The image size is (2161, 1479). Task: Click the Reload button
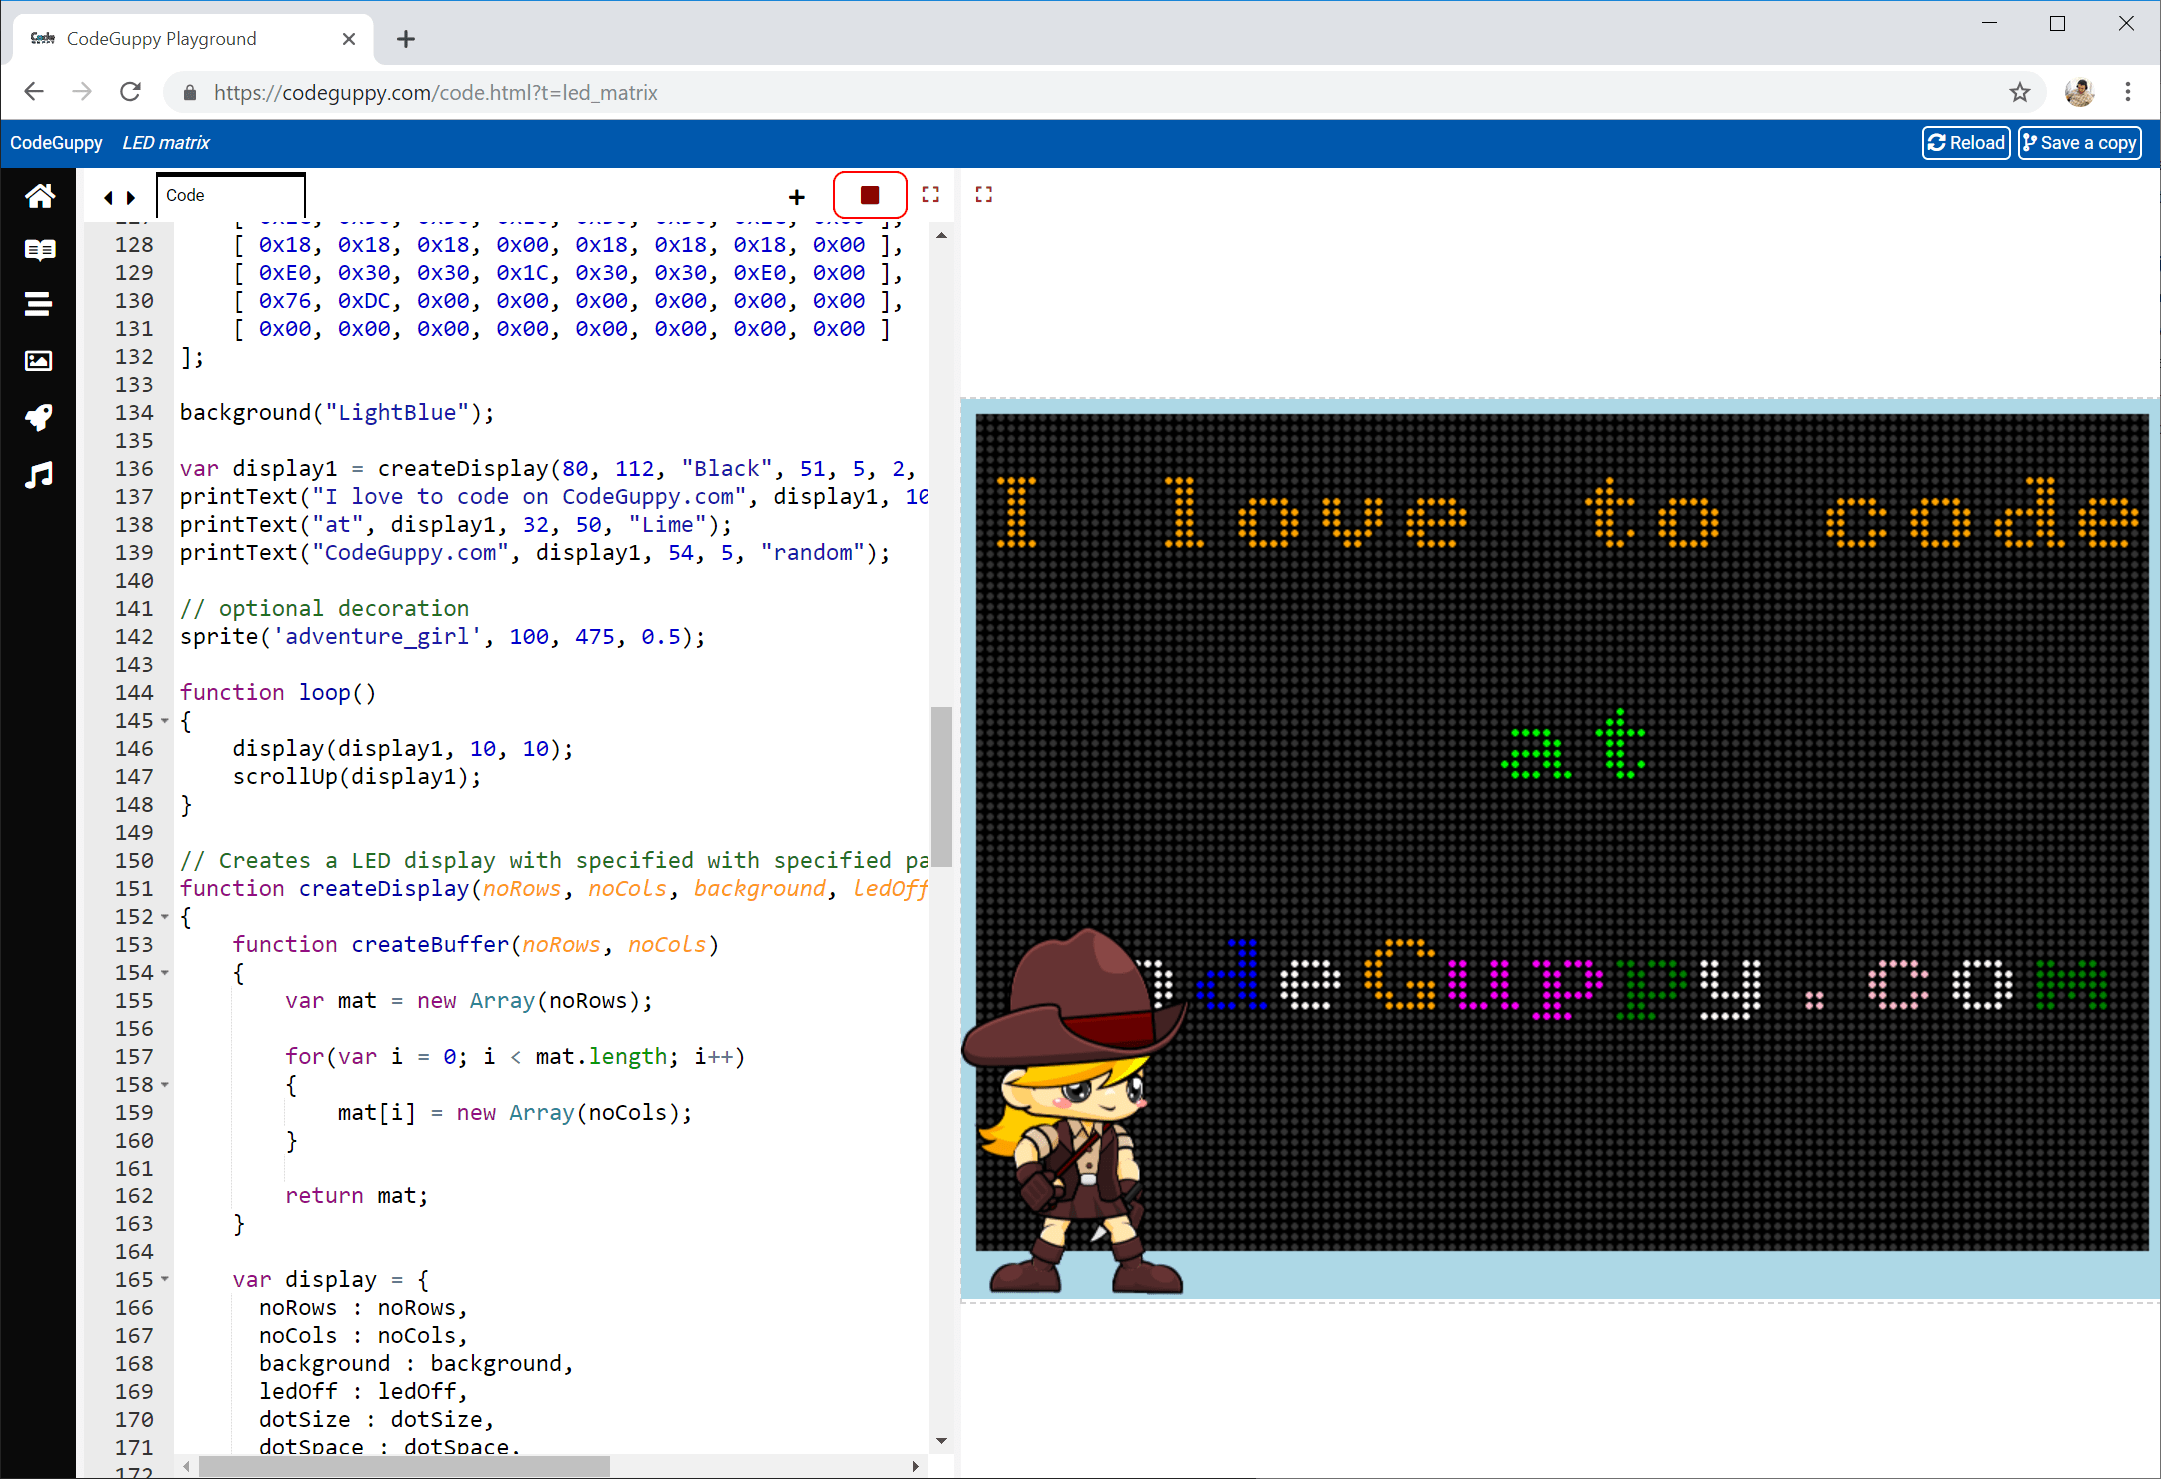click(x=1965, y=142)
